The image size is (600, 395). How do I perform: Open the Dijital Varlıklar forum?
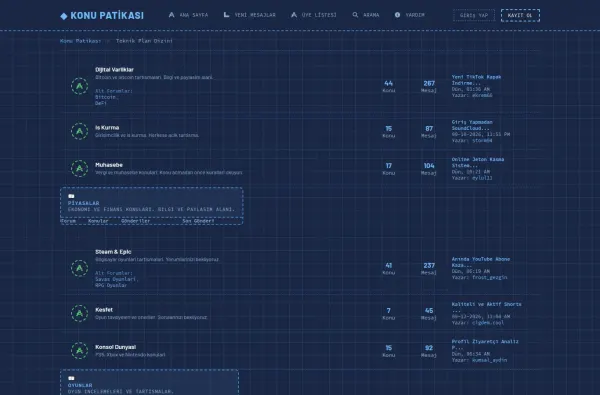[114, 70]
